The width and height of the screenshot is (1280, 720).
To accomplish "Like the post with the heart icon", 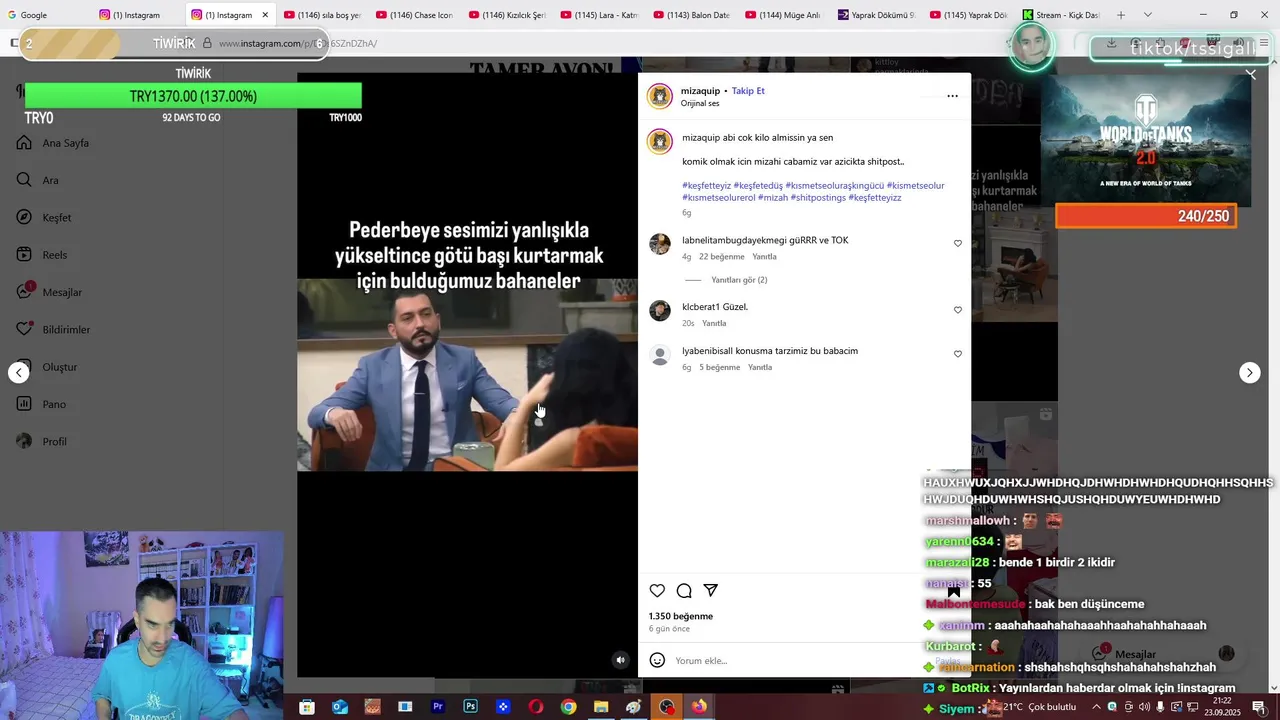I will point(657,591).
